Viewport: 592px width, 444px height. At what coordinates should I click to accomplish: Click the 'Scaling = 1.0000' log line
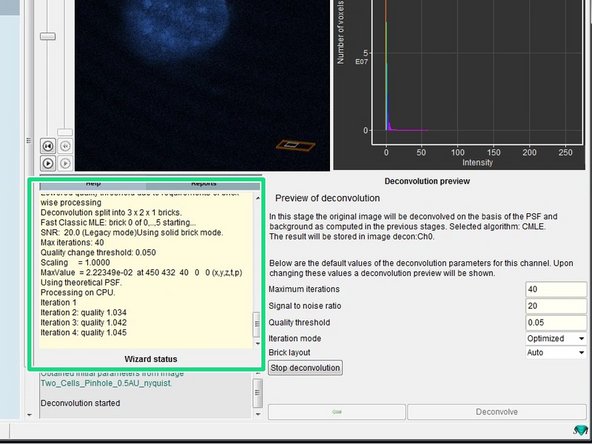[75, 262]
